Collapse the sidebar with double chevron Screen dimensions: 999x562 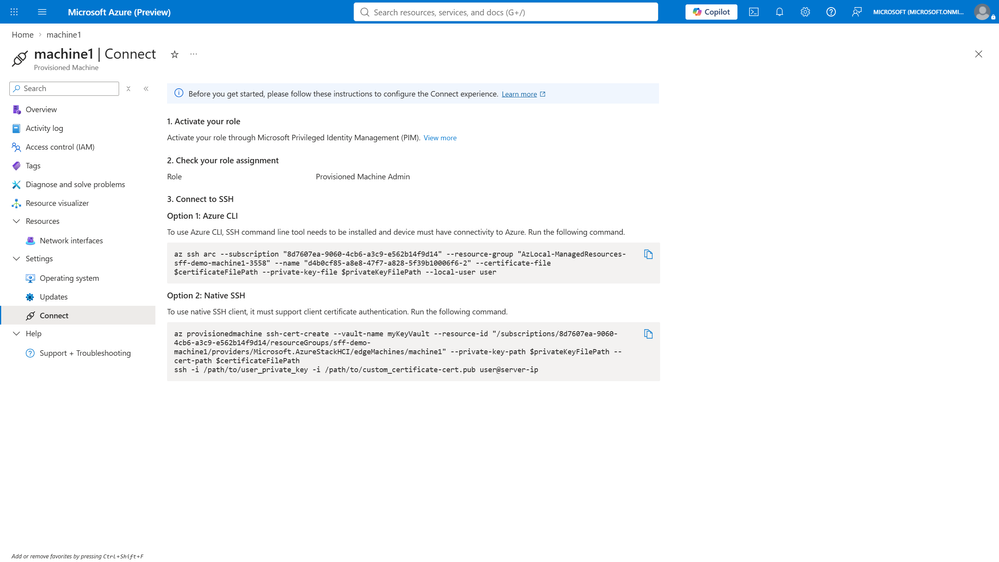(x=146, y=89)
